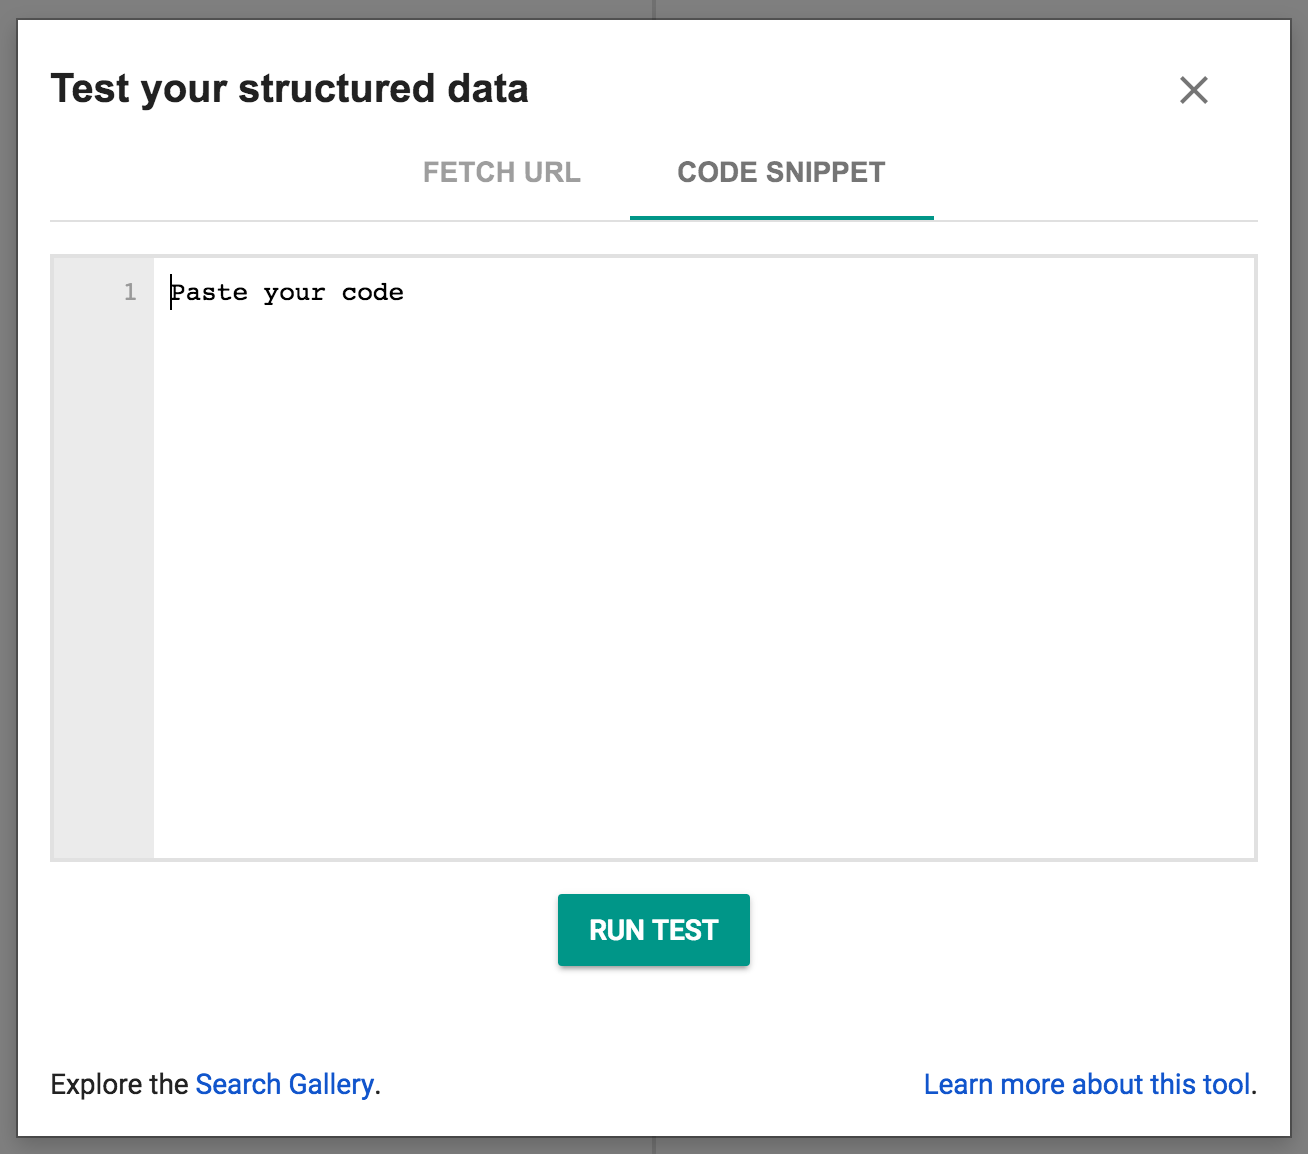Select the CODE SNIPPET tab
Viewport: 1308px width, 1154px height.
781,172
